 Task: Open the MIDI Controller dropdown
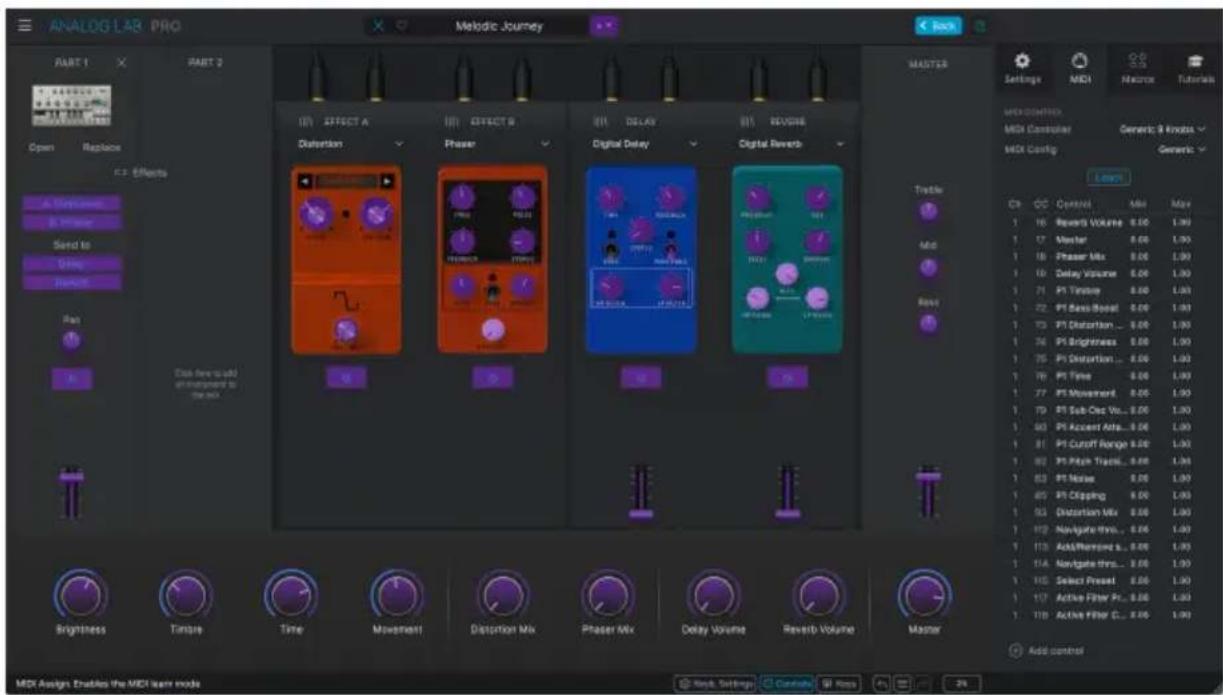(x=1162, y=129)
